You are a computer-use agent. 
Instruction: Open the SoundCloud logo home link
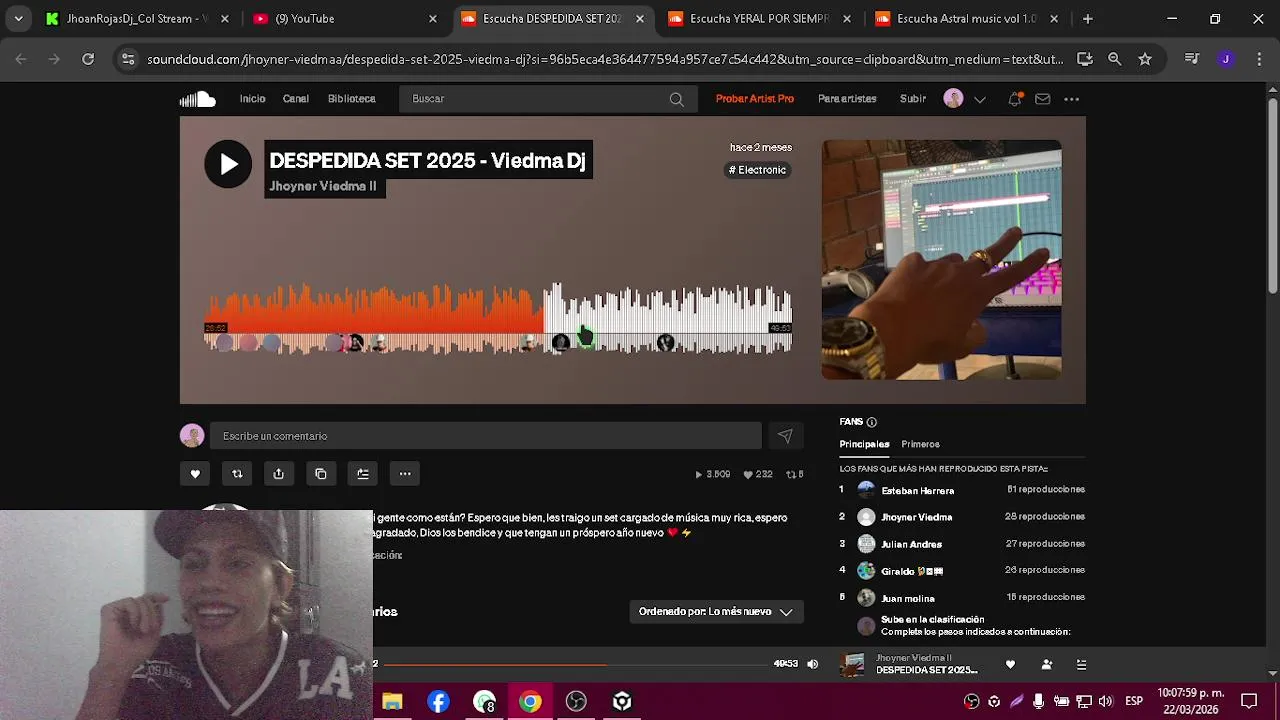(197, 99)
